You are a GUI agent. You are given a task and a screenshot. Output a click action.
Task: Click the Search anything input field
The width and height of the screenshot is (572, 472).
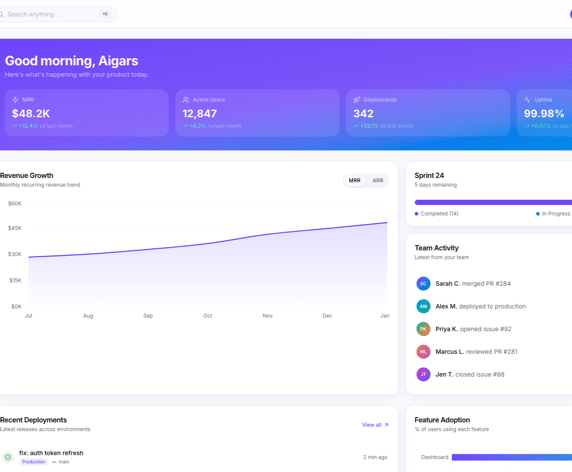tap(57, 14)
